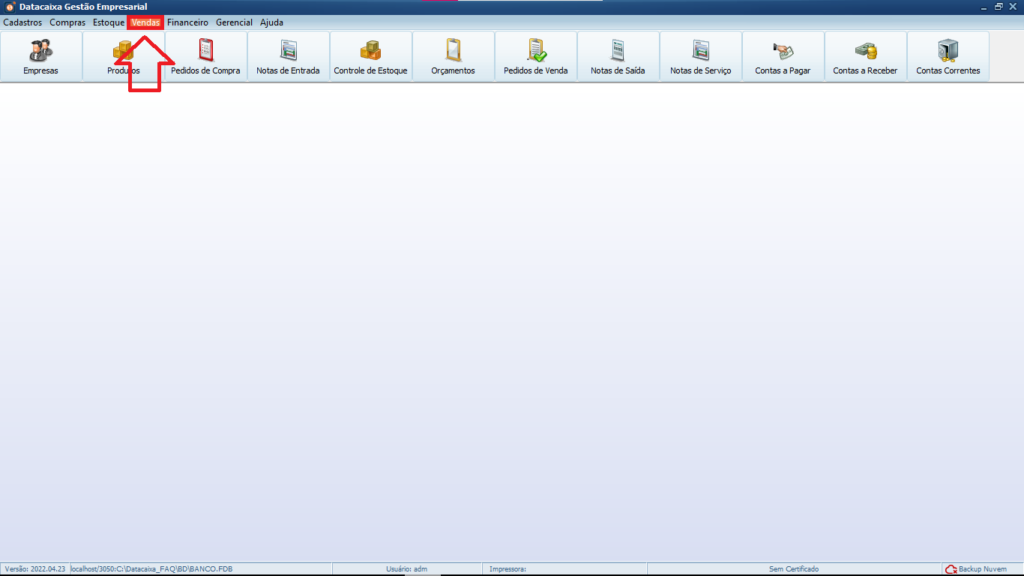
Task: Expand the Gerencial menu
Action: [234, 22]
